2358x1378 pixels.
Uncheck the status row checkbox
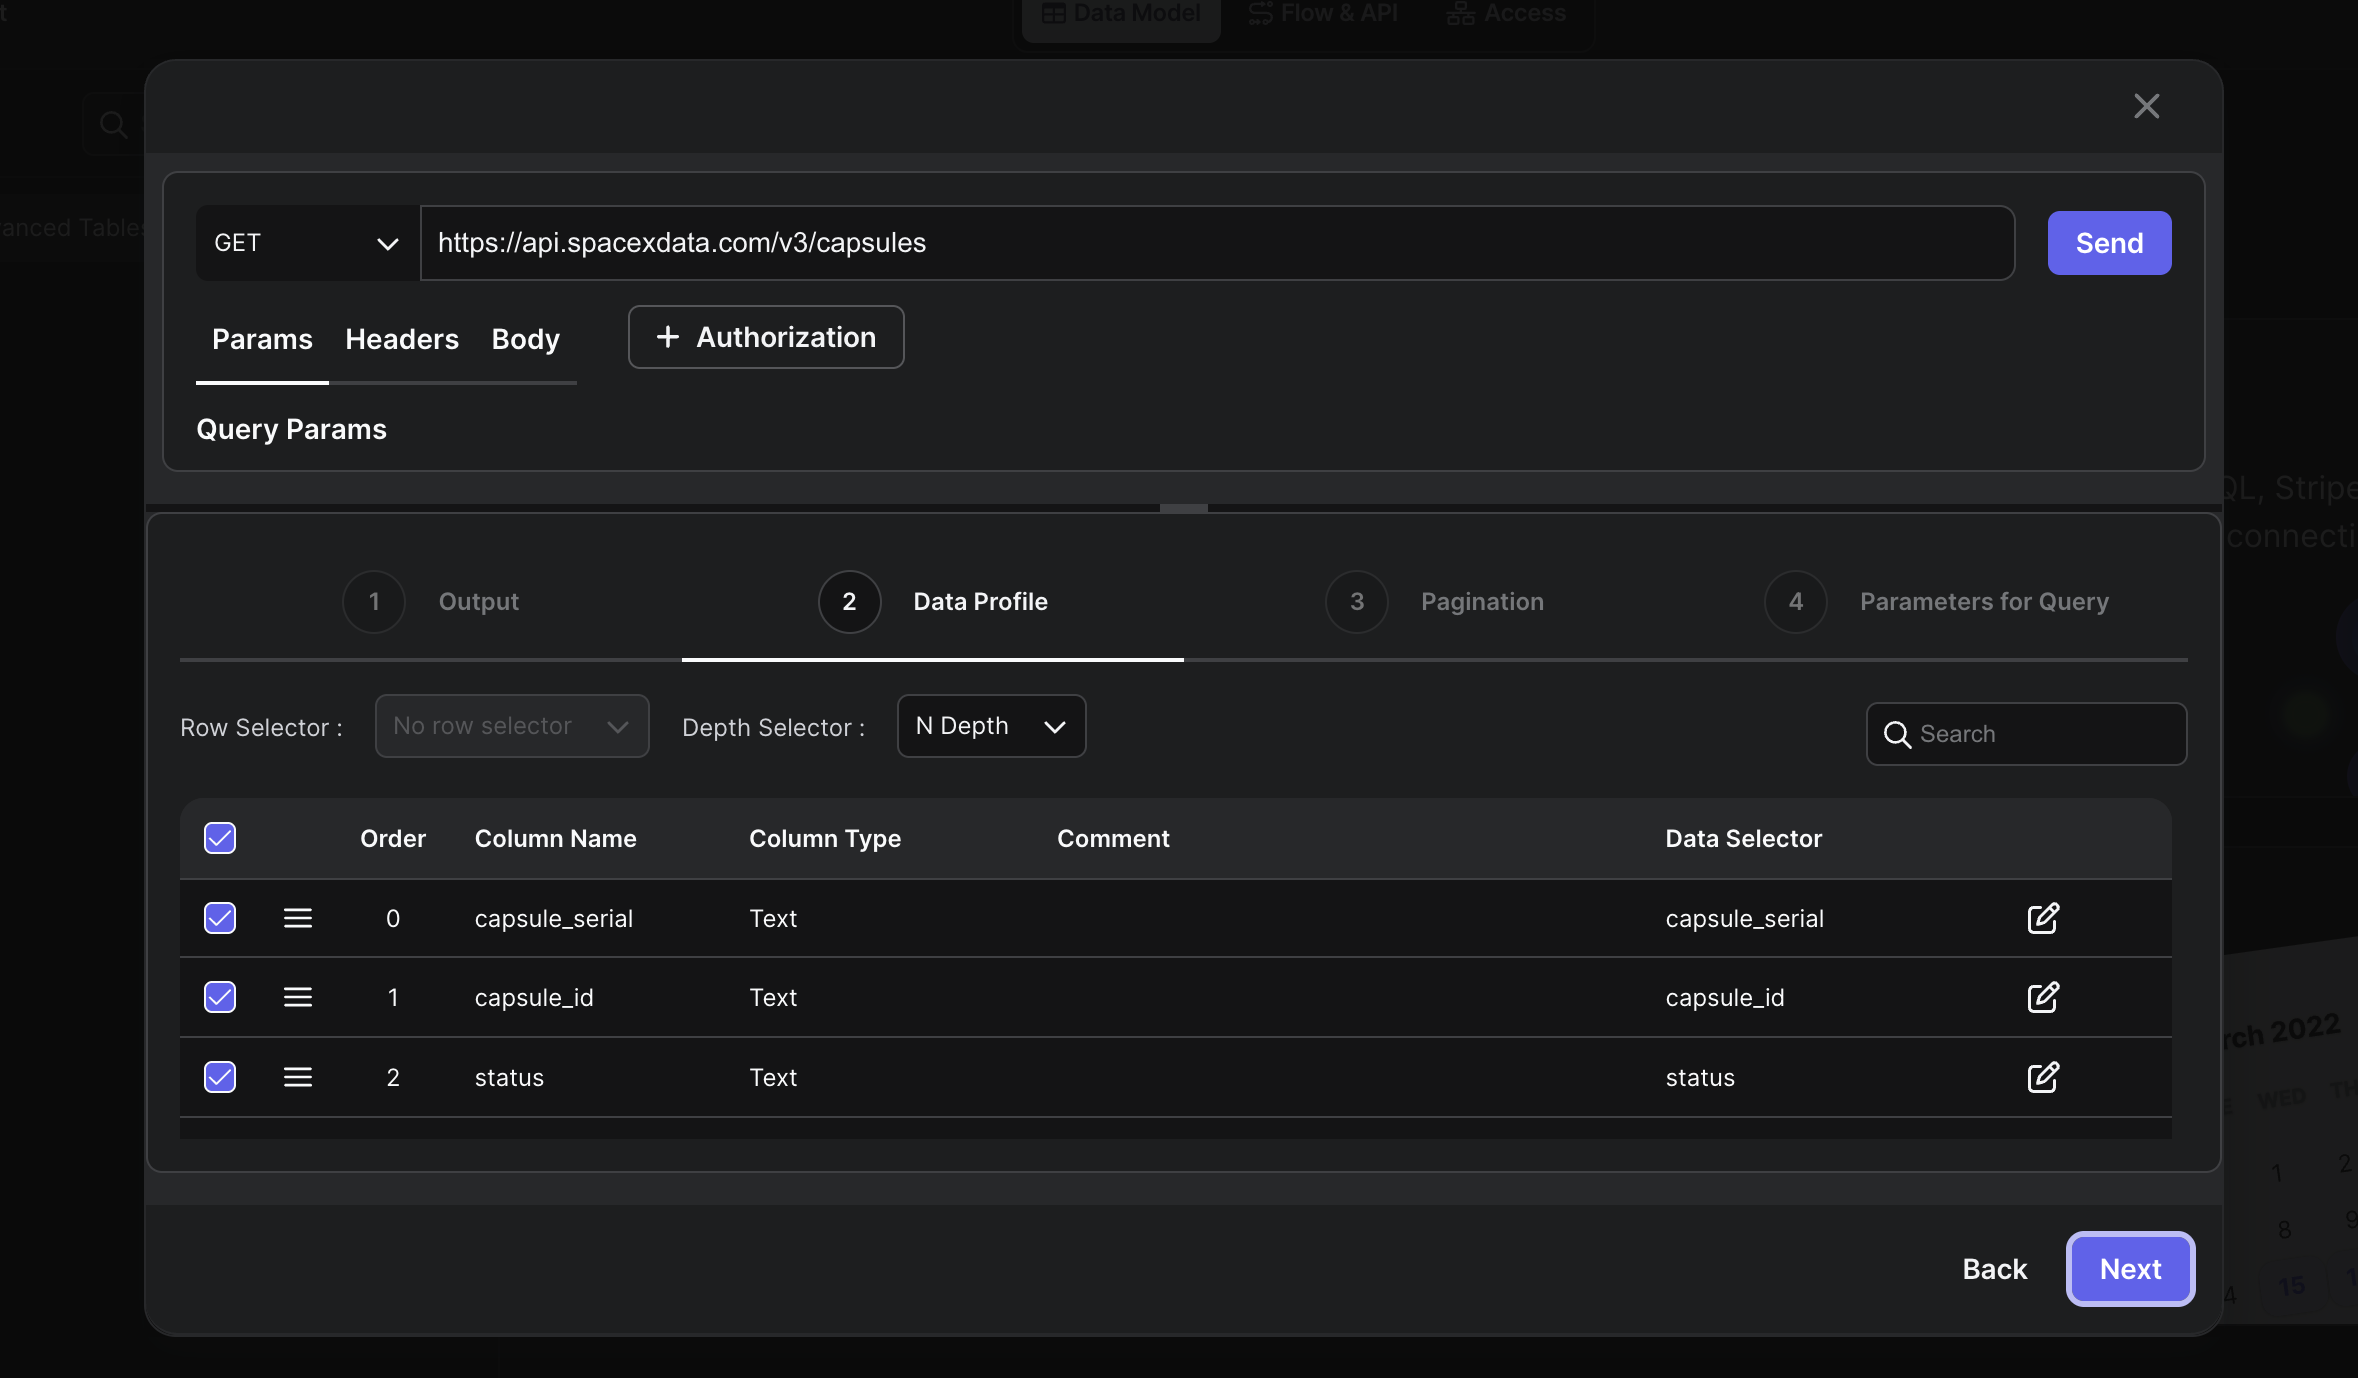[220, 1077]
